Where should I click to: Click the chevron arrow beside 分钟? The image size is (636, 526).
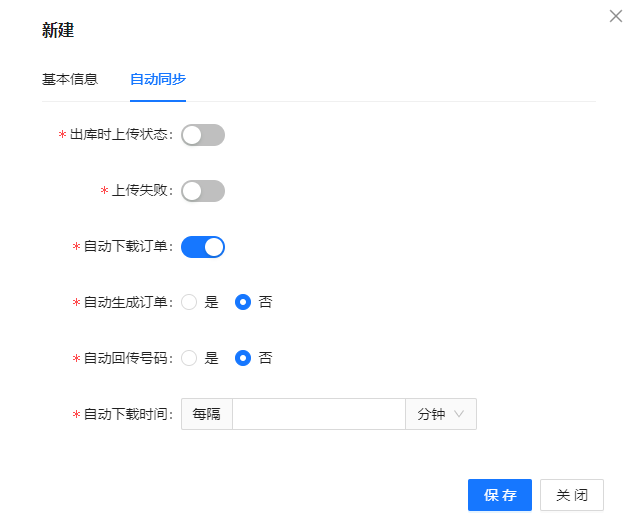459,414
